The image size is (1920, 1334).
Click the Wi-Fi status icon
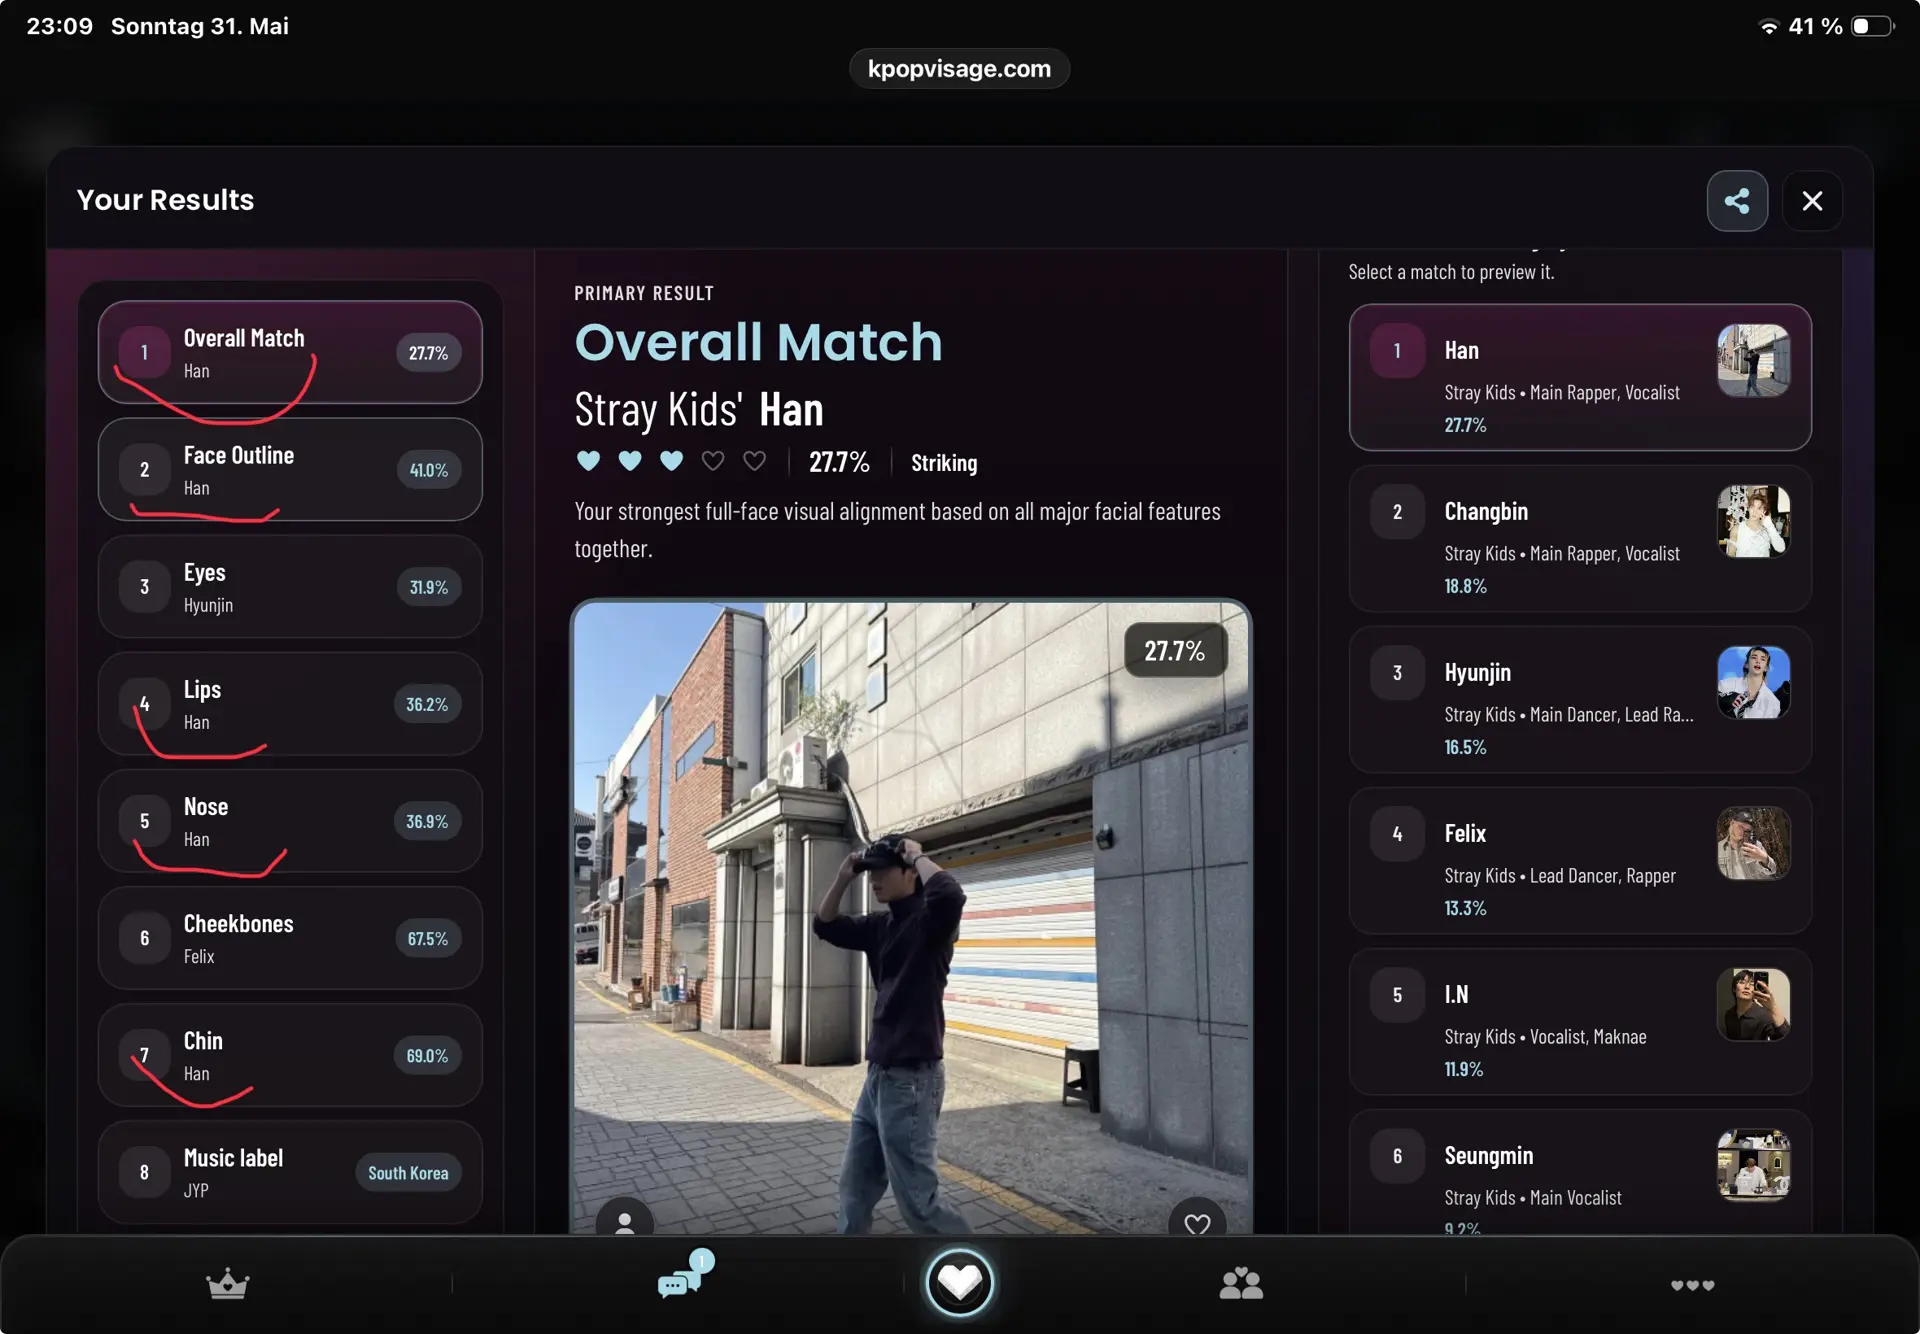[1769, 27]
